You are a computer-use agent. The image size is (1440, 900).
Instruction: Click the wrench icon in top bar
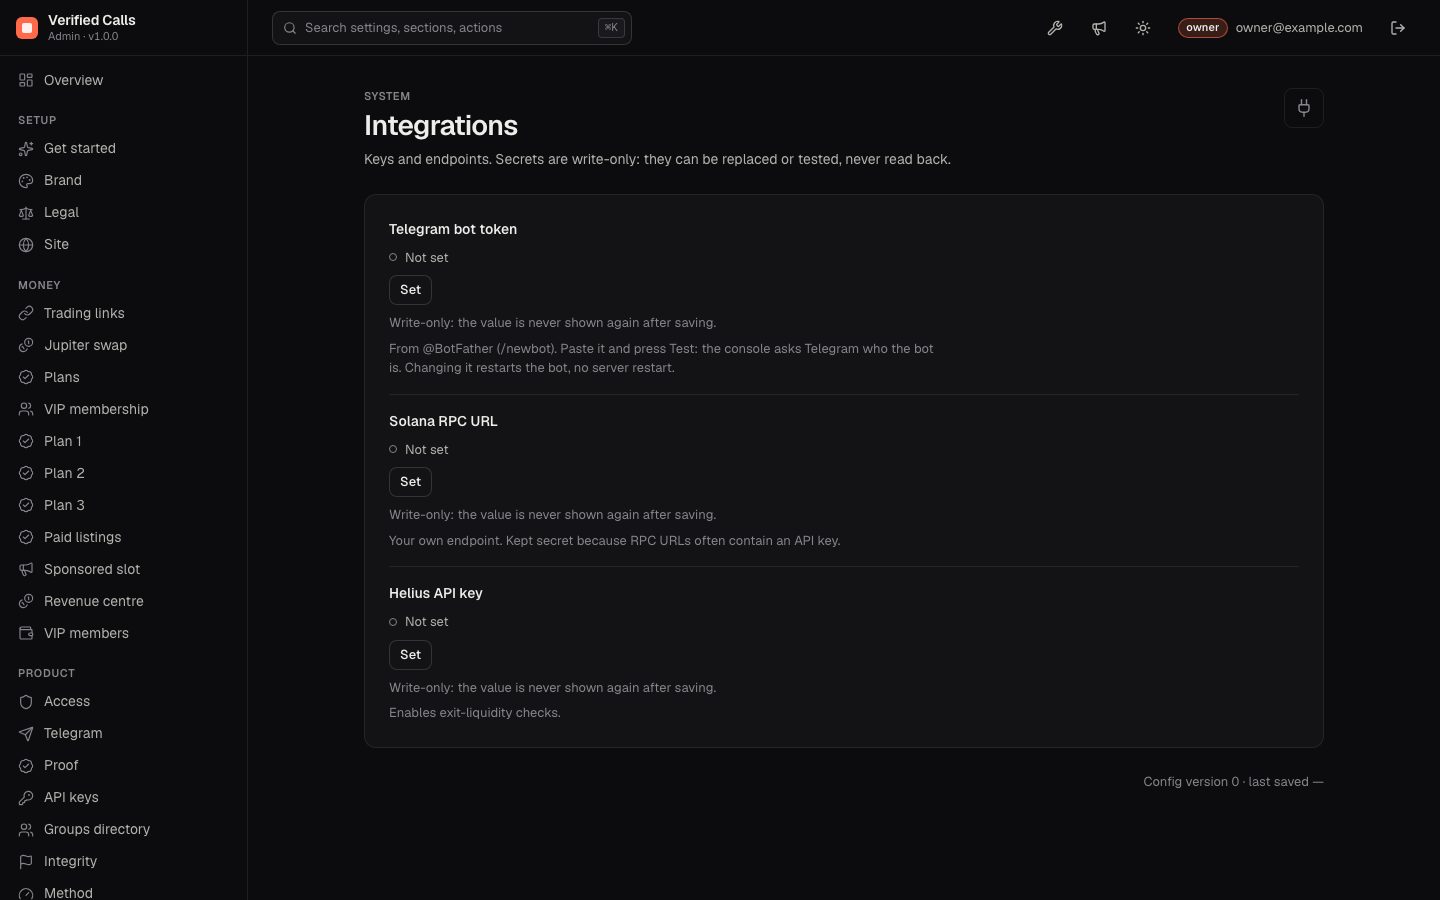pyautogui.click(x=1055, y=28)
